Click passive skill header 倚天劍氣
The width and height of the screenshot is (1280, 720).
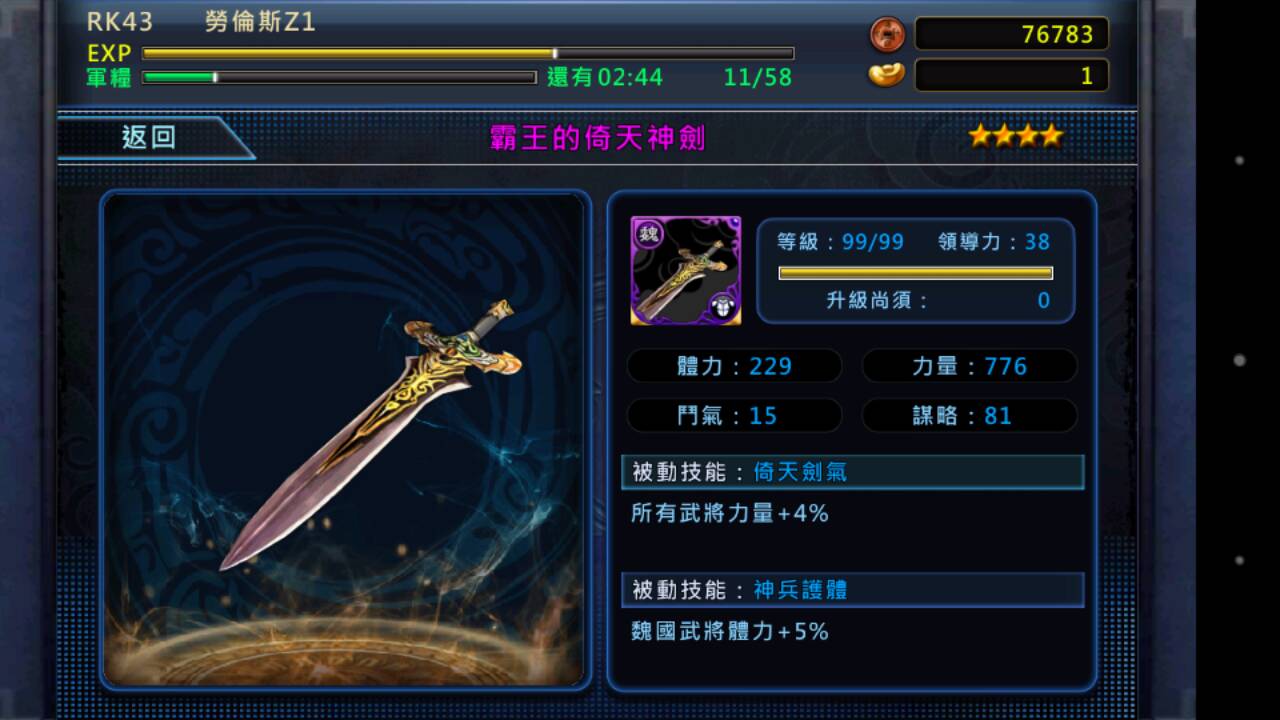click(x=852, y=472)
